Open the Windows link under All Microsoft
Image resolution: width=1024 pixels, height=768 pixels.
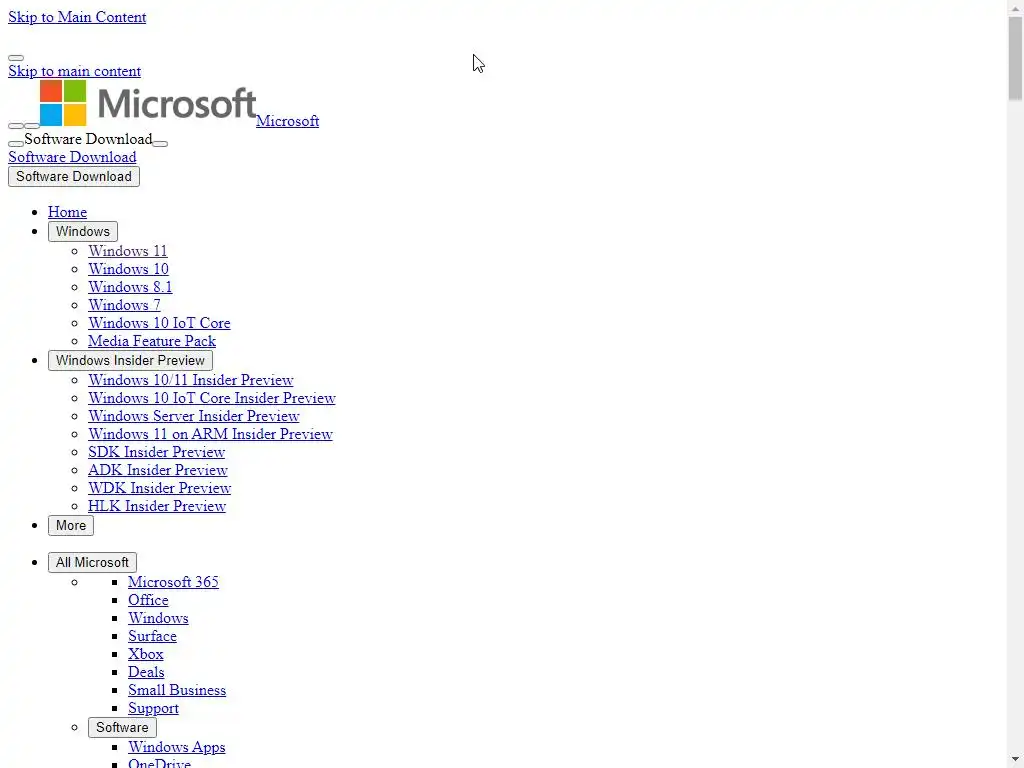click(x=159, y=617)
